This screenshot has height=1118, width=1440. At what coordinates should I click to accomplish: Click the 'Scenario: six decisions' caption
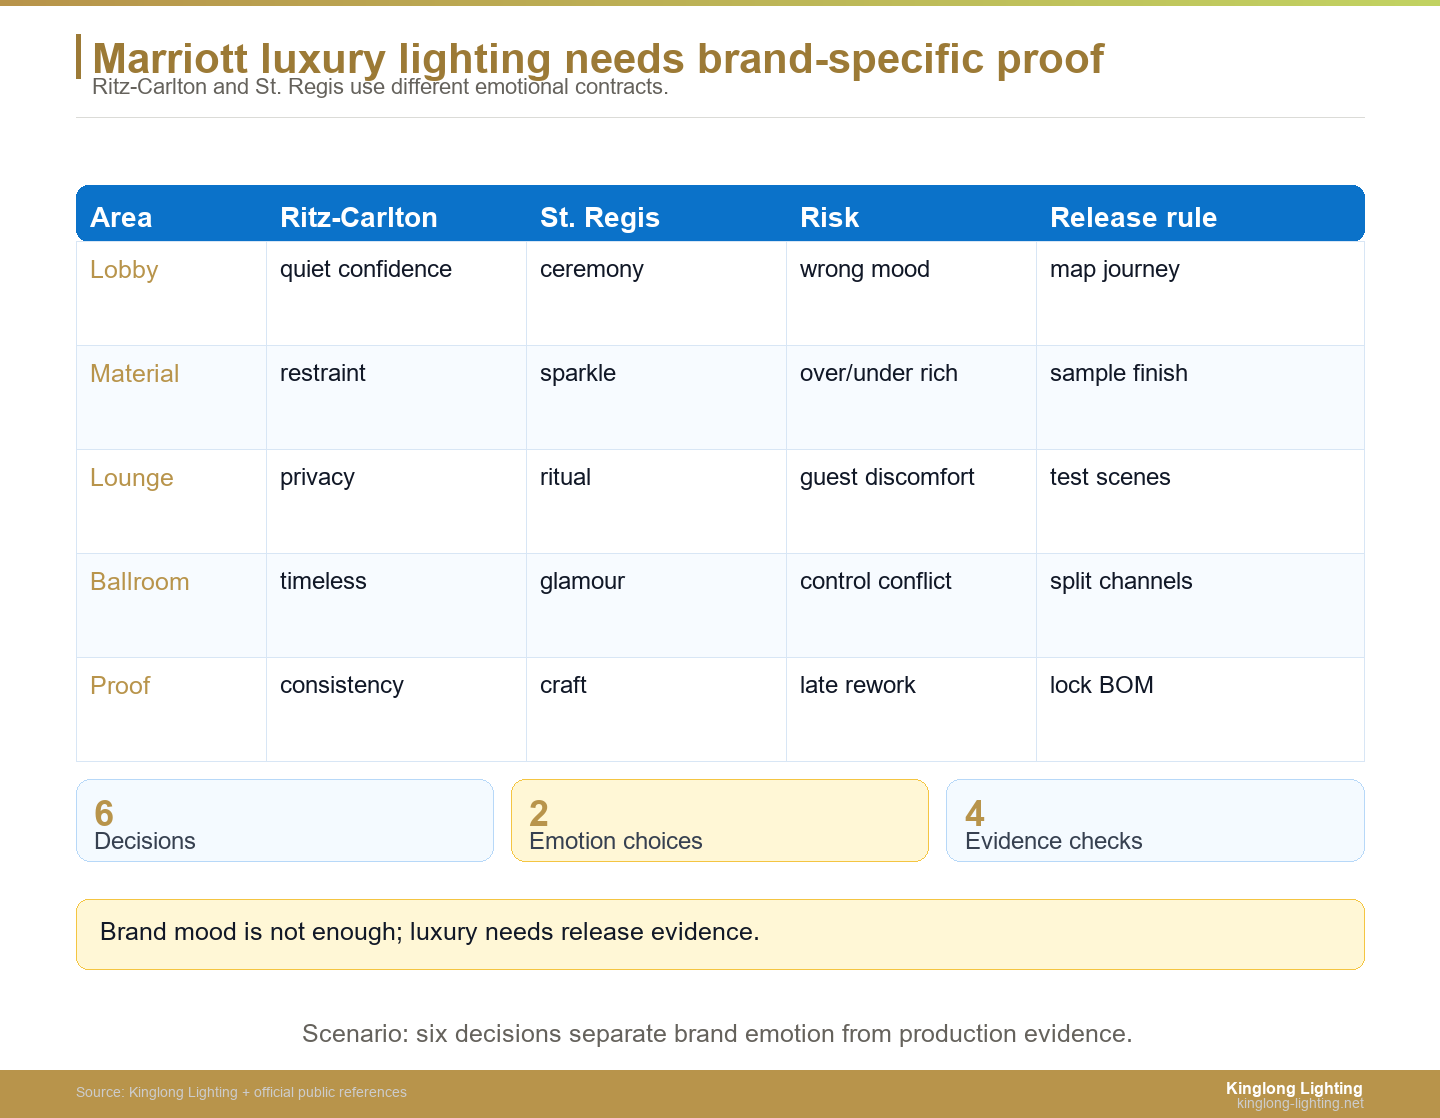(x=717, y=1033)
